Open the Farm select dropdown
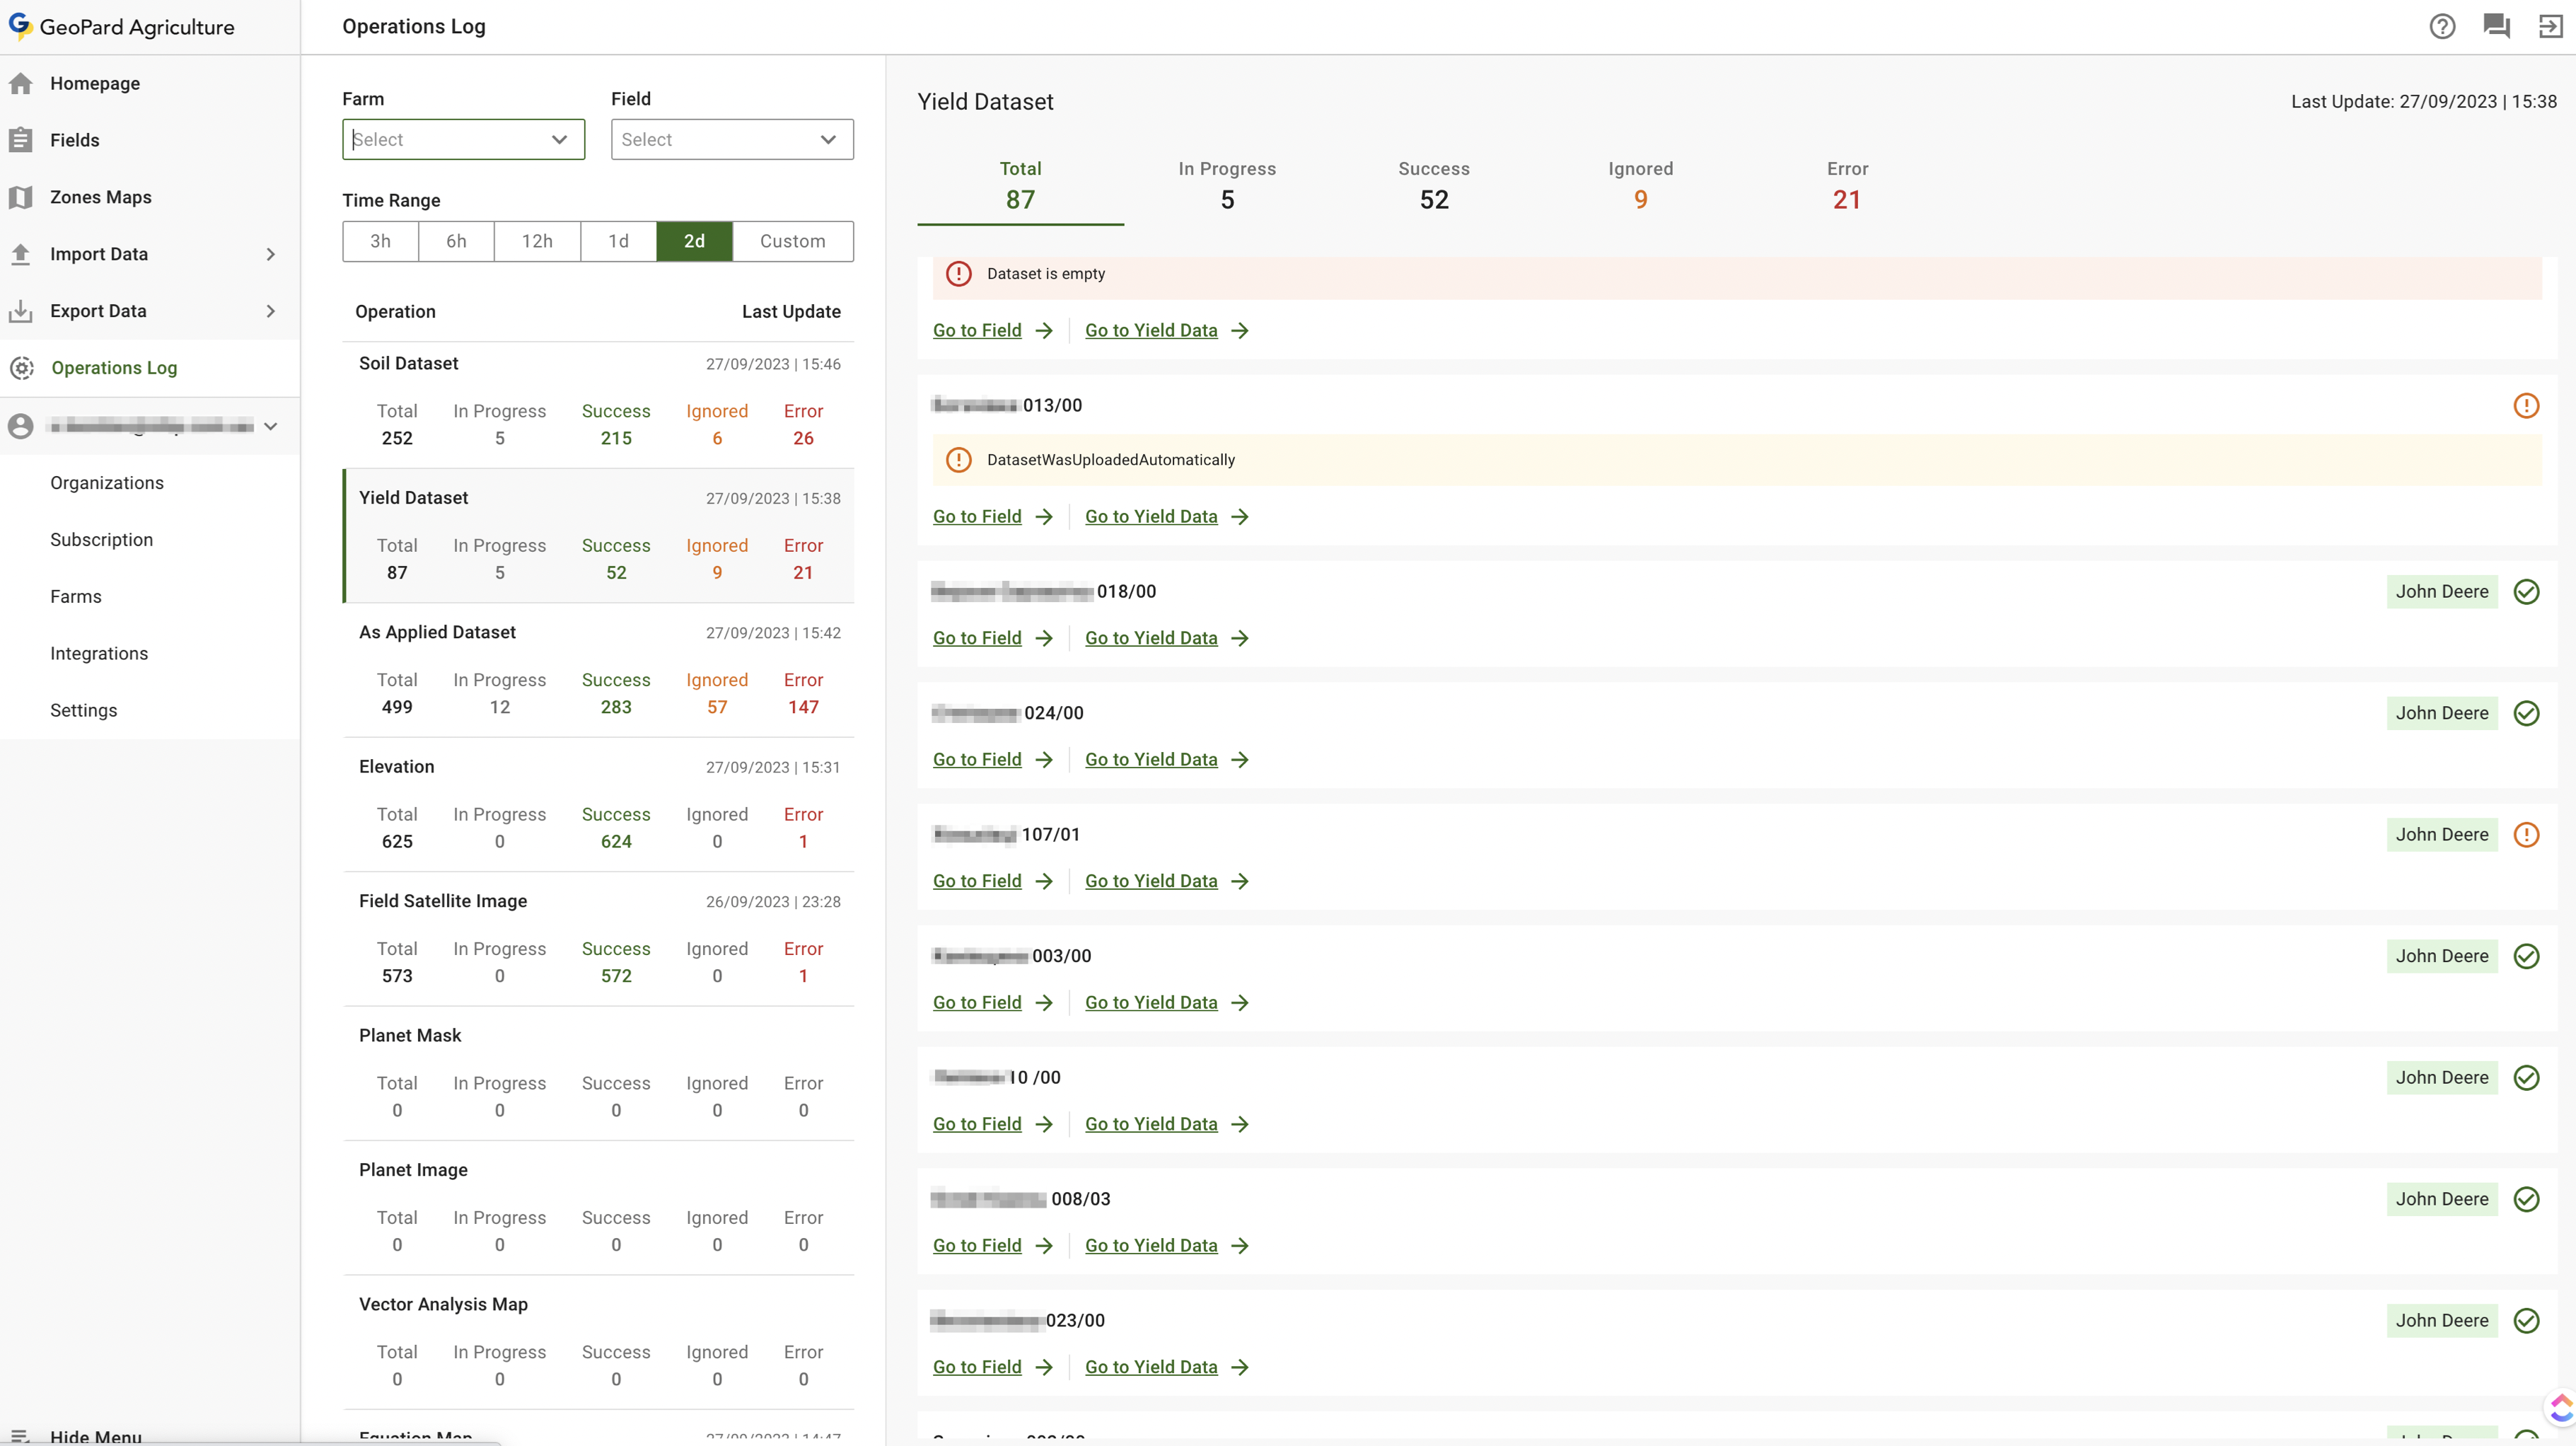 coord(463,139)
